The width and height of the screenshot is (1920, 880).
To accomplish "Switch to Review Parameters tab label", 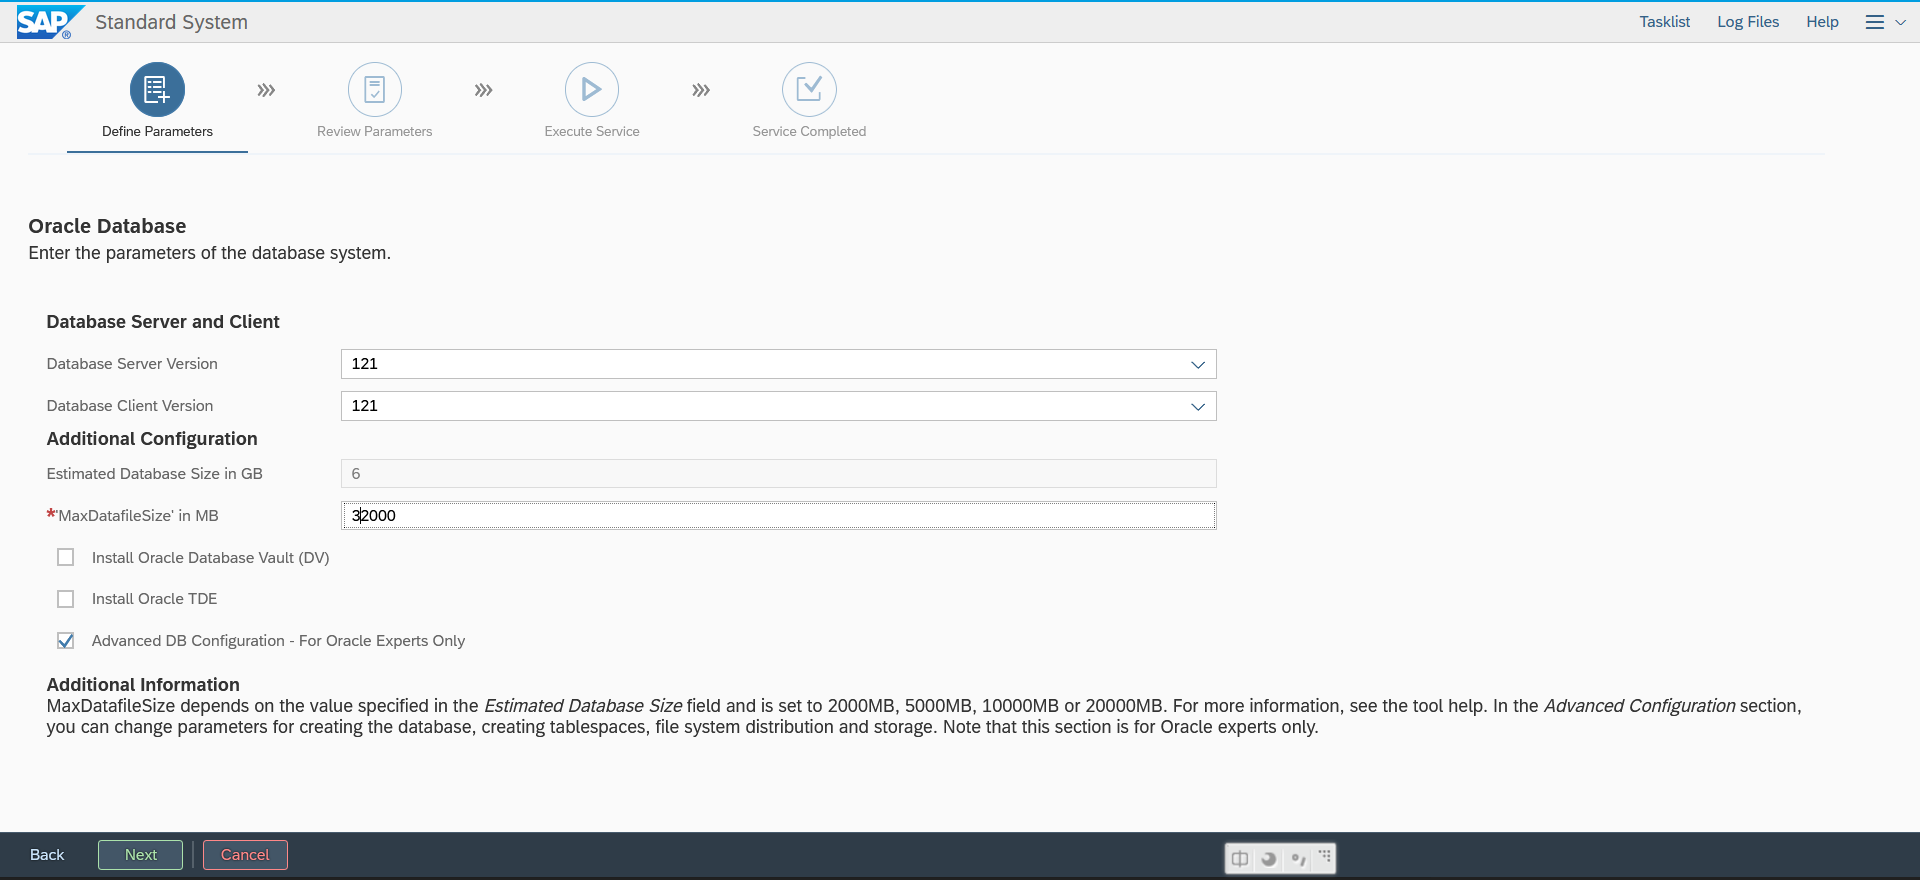I will (x=375, y=131).
